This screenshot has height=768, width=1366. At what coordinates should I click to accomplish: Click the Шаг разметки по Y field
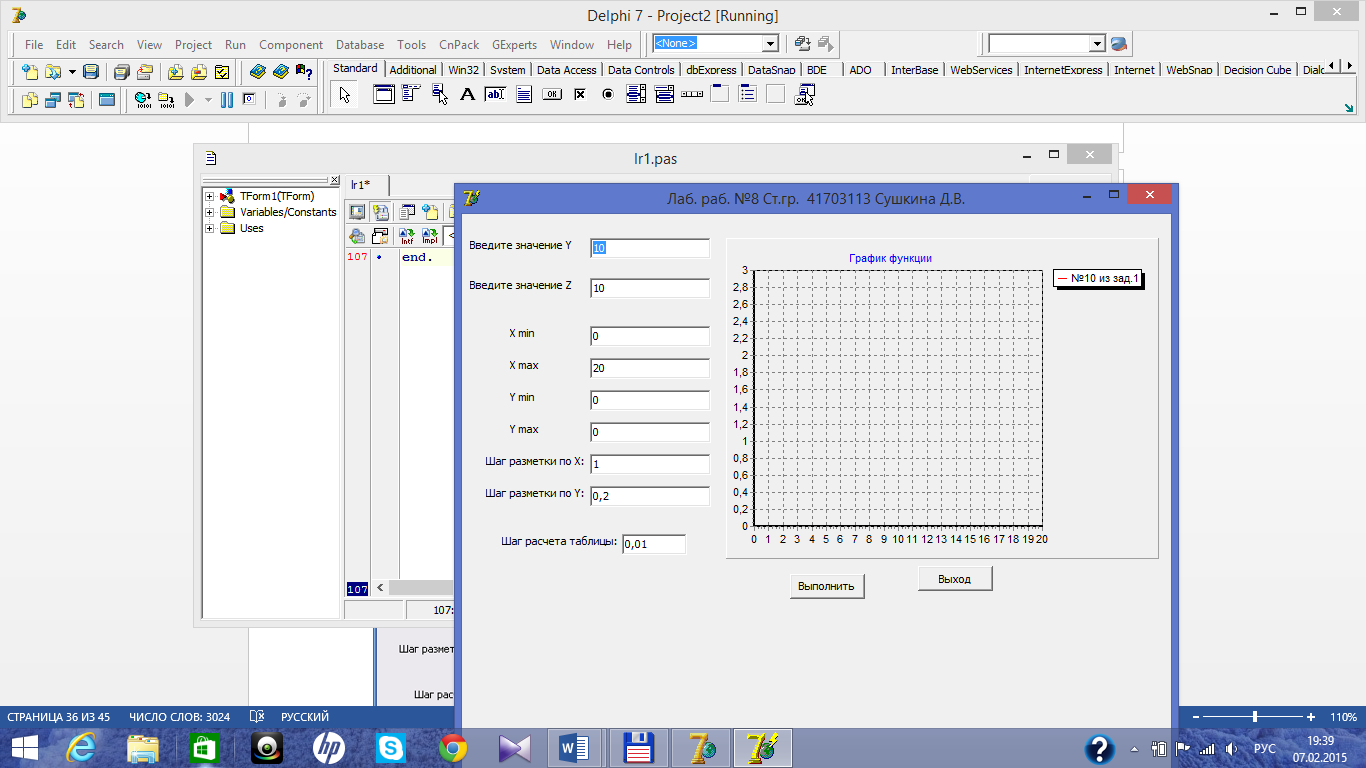point(650,496)
